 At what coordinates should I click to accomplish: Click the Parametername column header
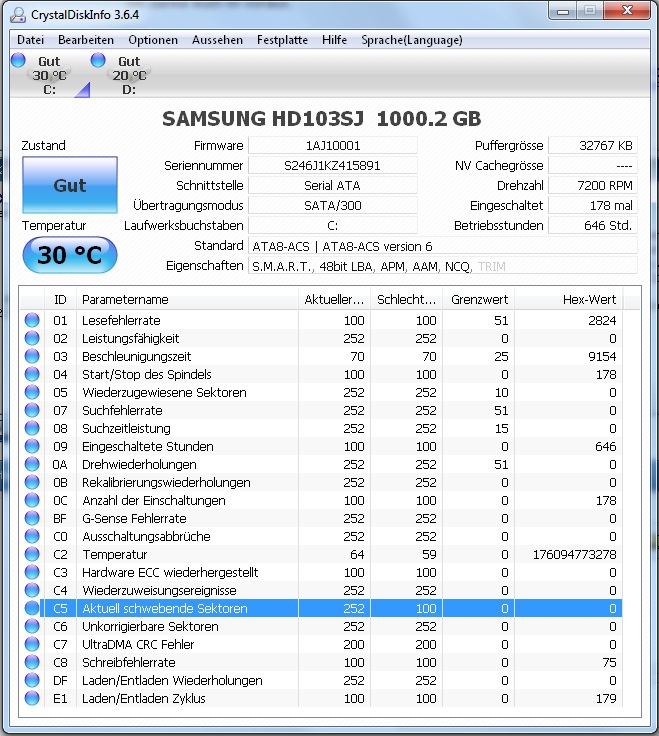point(187,299)
